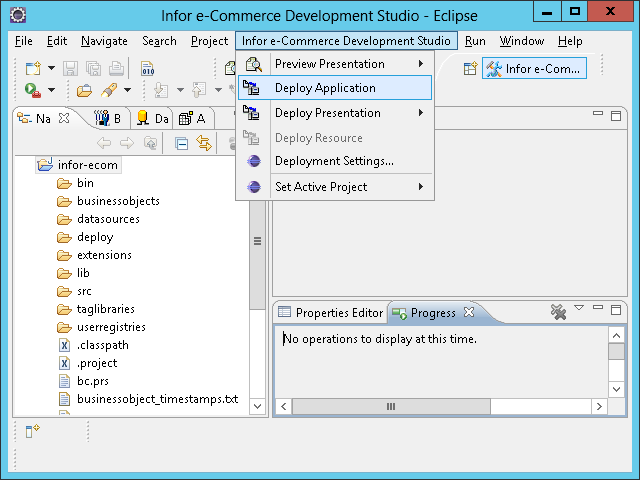This screenshot has width=640, height=480.
Task: Click the binary 010 toolbar icon
Action: pyautogui.click(x=147, y=68)
